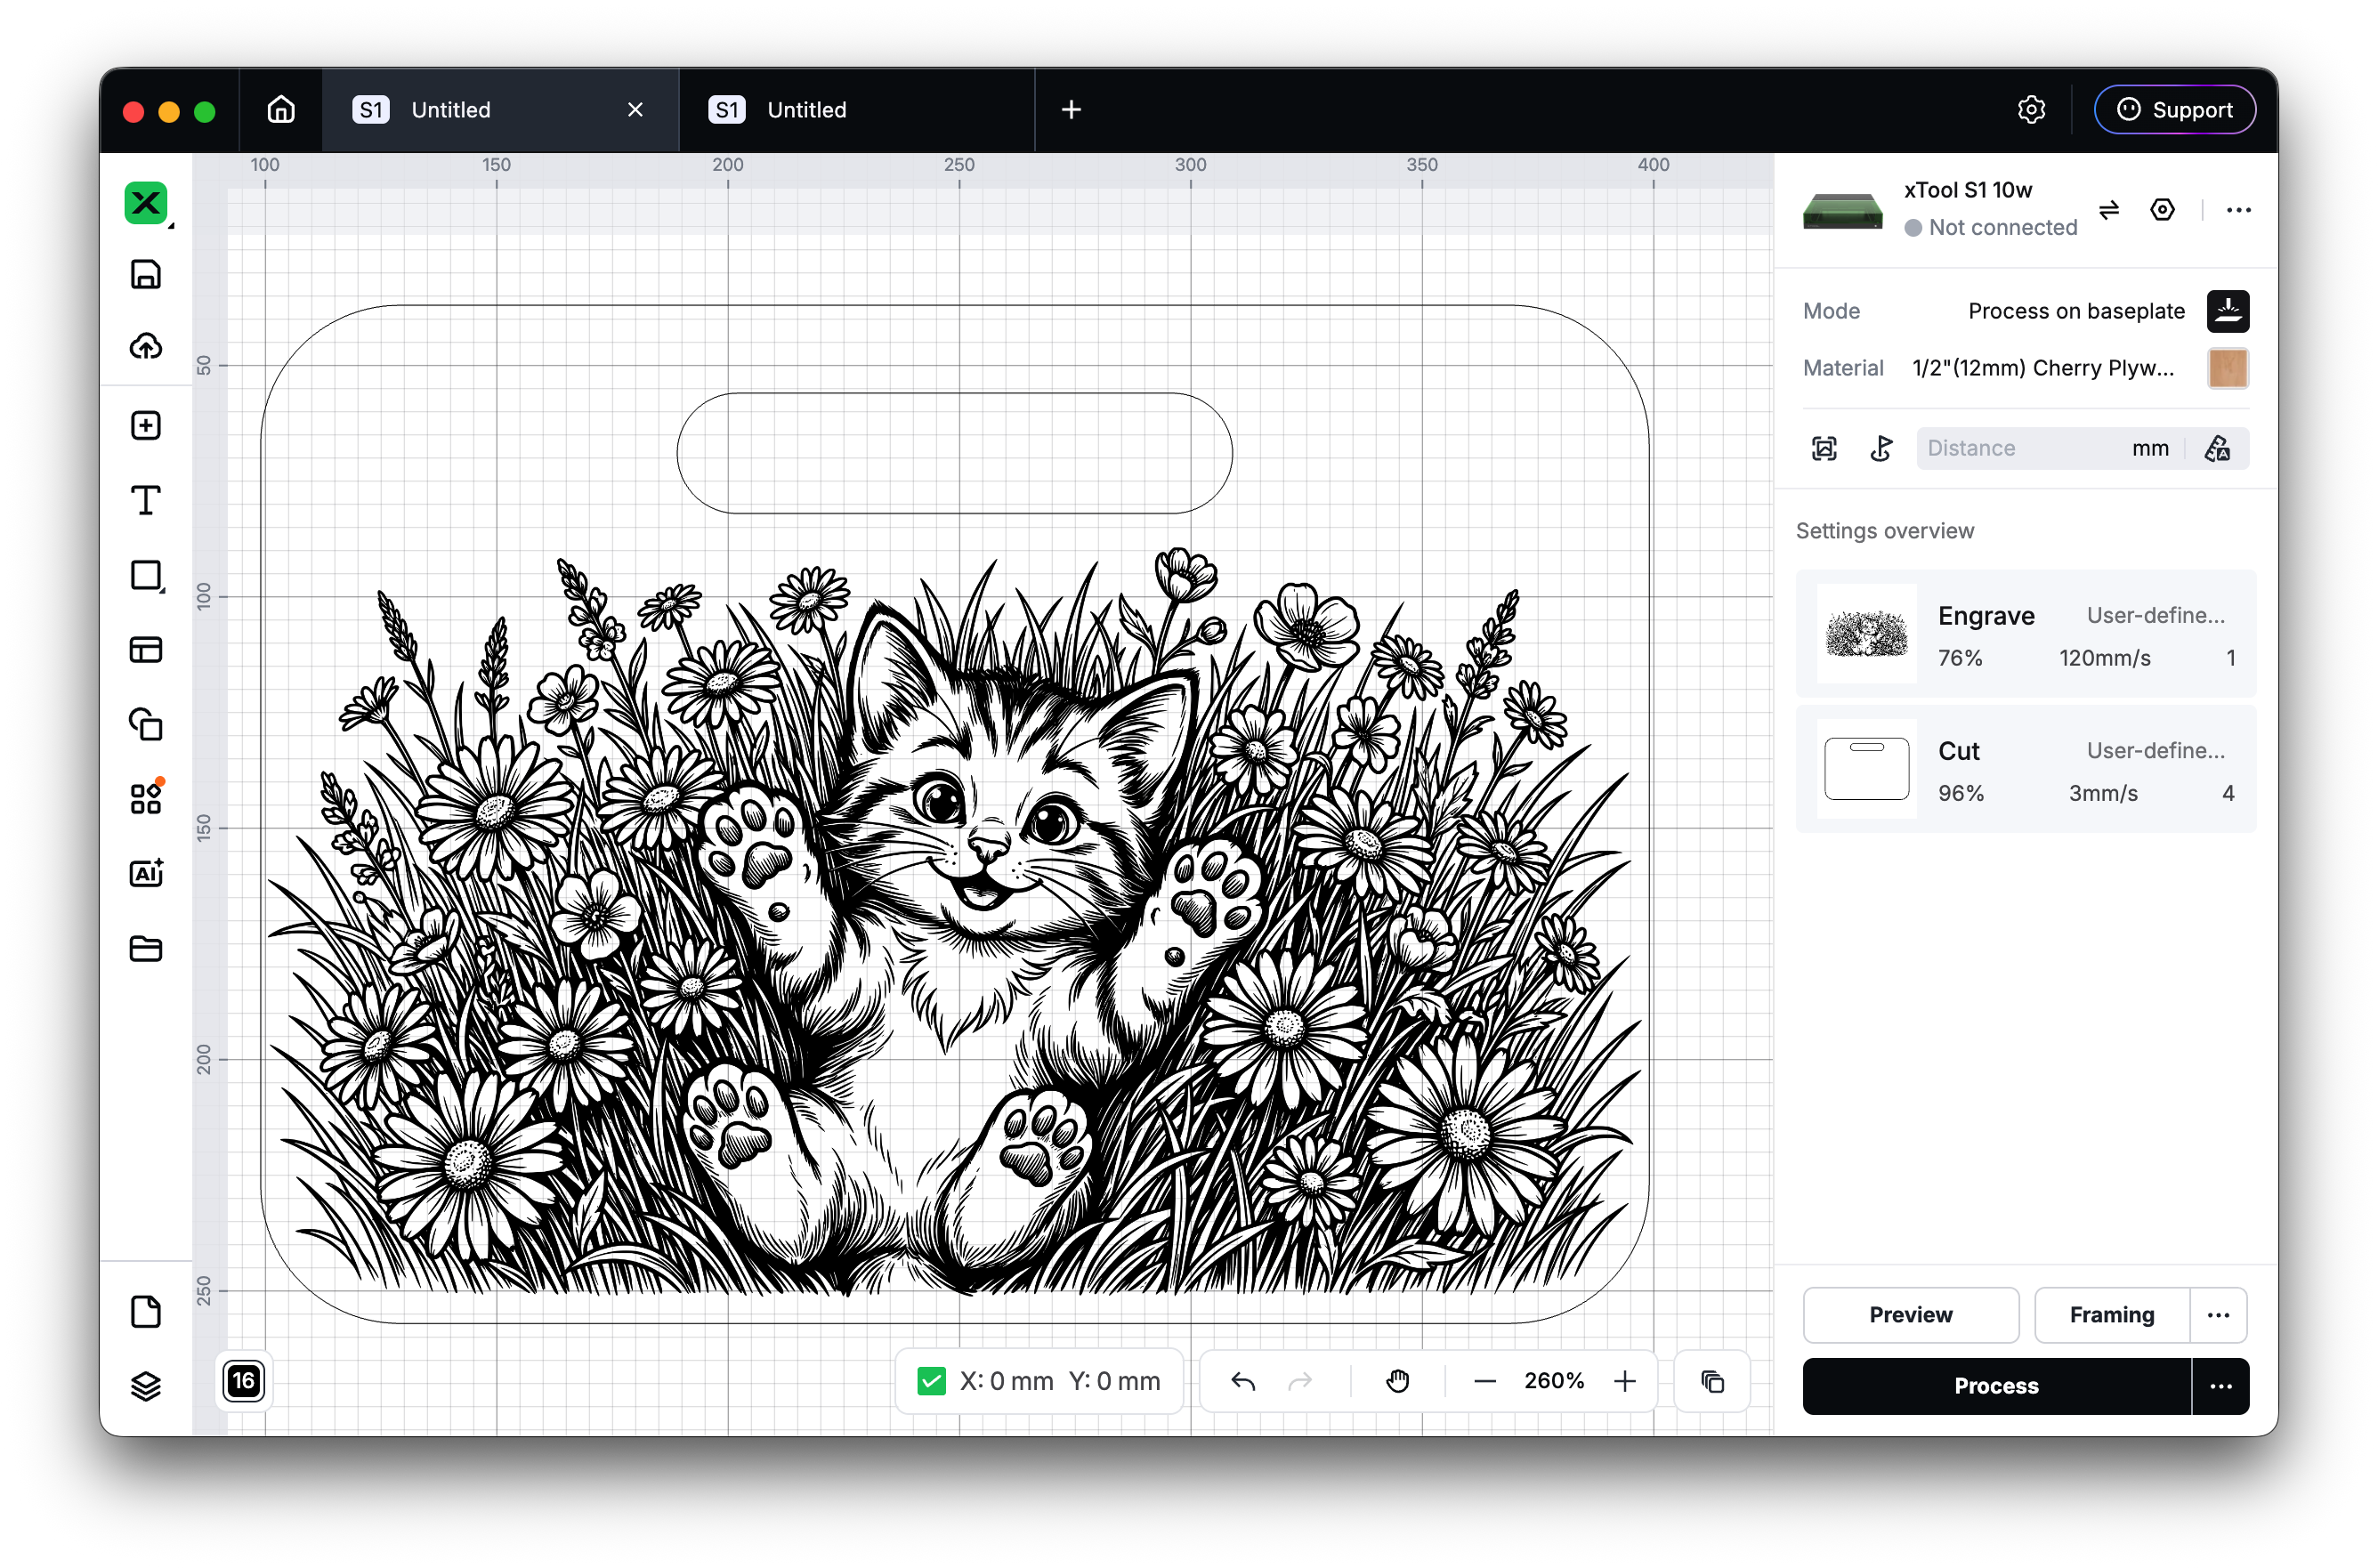2378x1568 pixels.
Task: Switch to the second Untitled tab
Action: (x=856, y=110)
